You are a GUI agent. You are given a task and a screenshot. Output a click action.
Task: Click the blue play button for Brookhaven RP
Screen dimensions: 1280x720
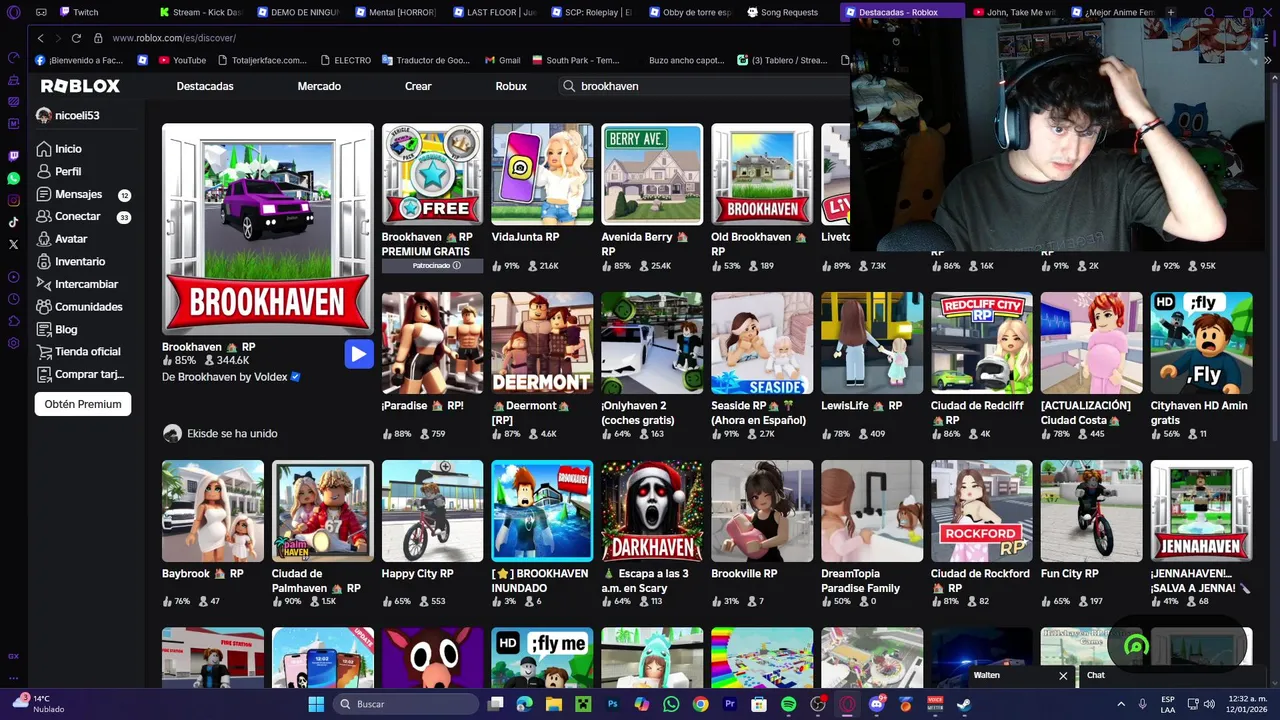[359, 354]
